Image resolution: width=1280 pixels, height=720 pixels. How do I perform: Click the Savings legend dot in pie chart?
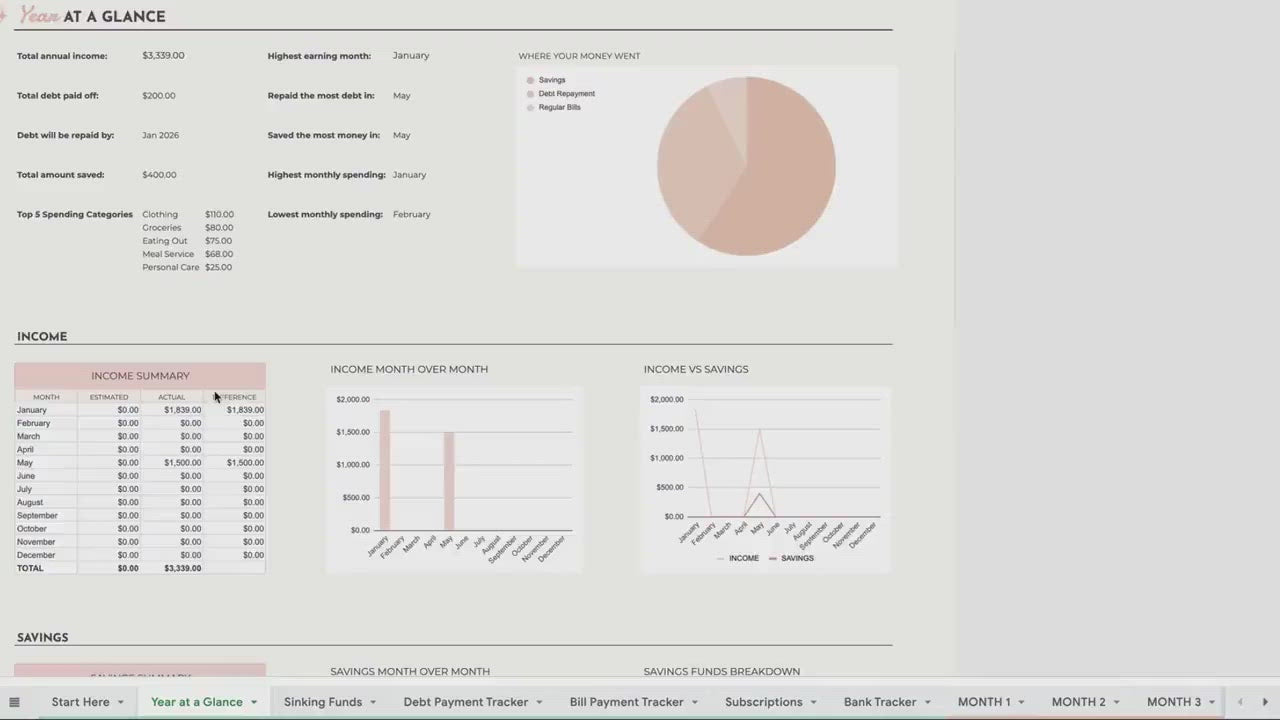coord(530,80)
